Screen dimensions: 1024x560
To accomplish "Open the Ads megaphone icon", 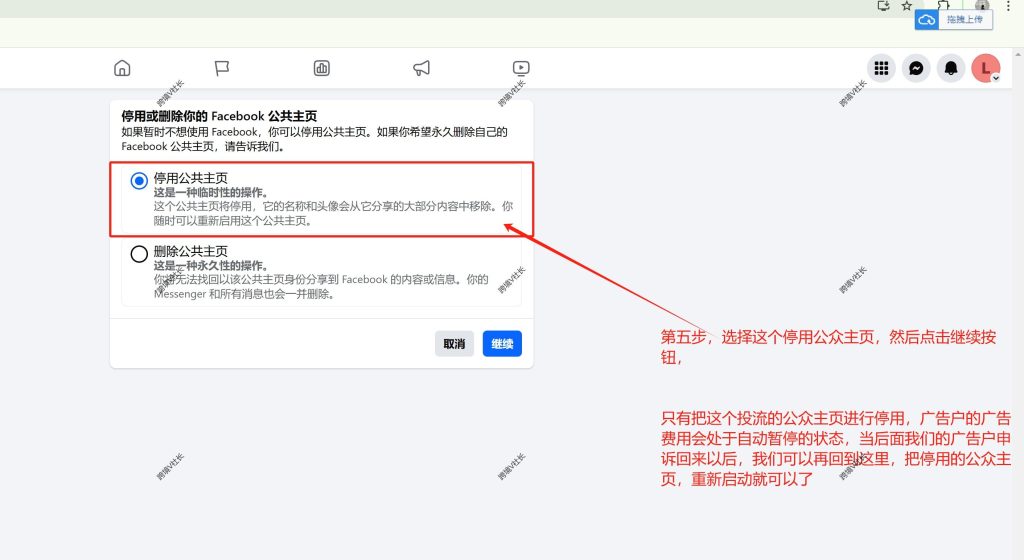I will click(421, 68).
